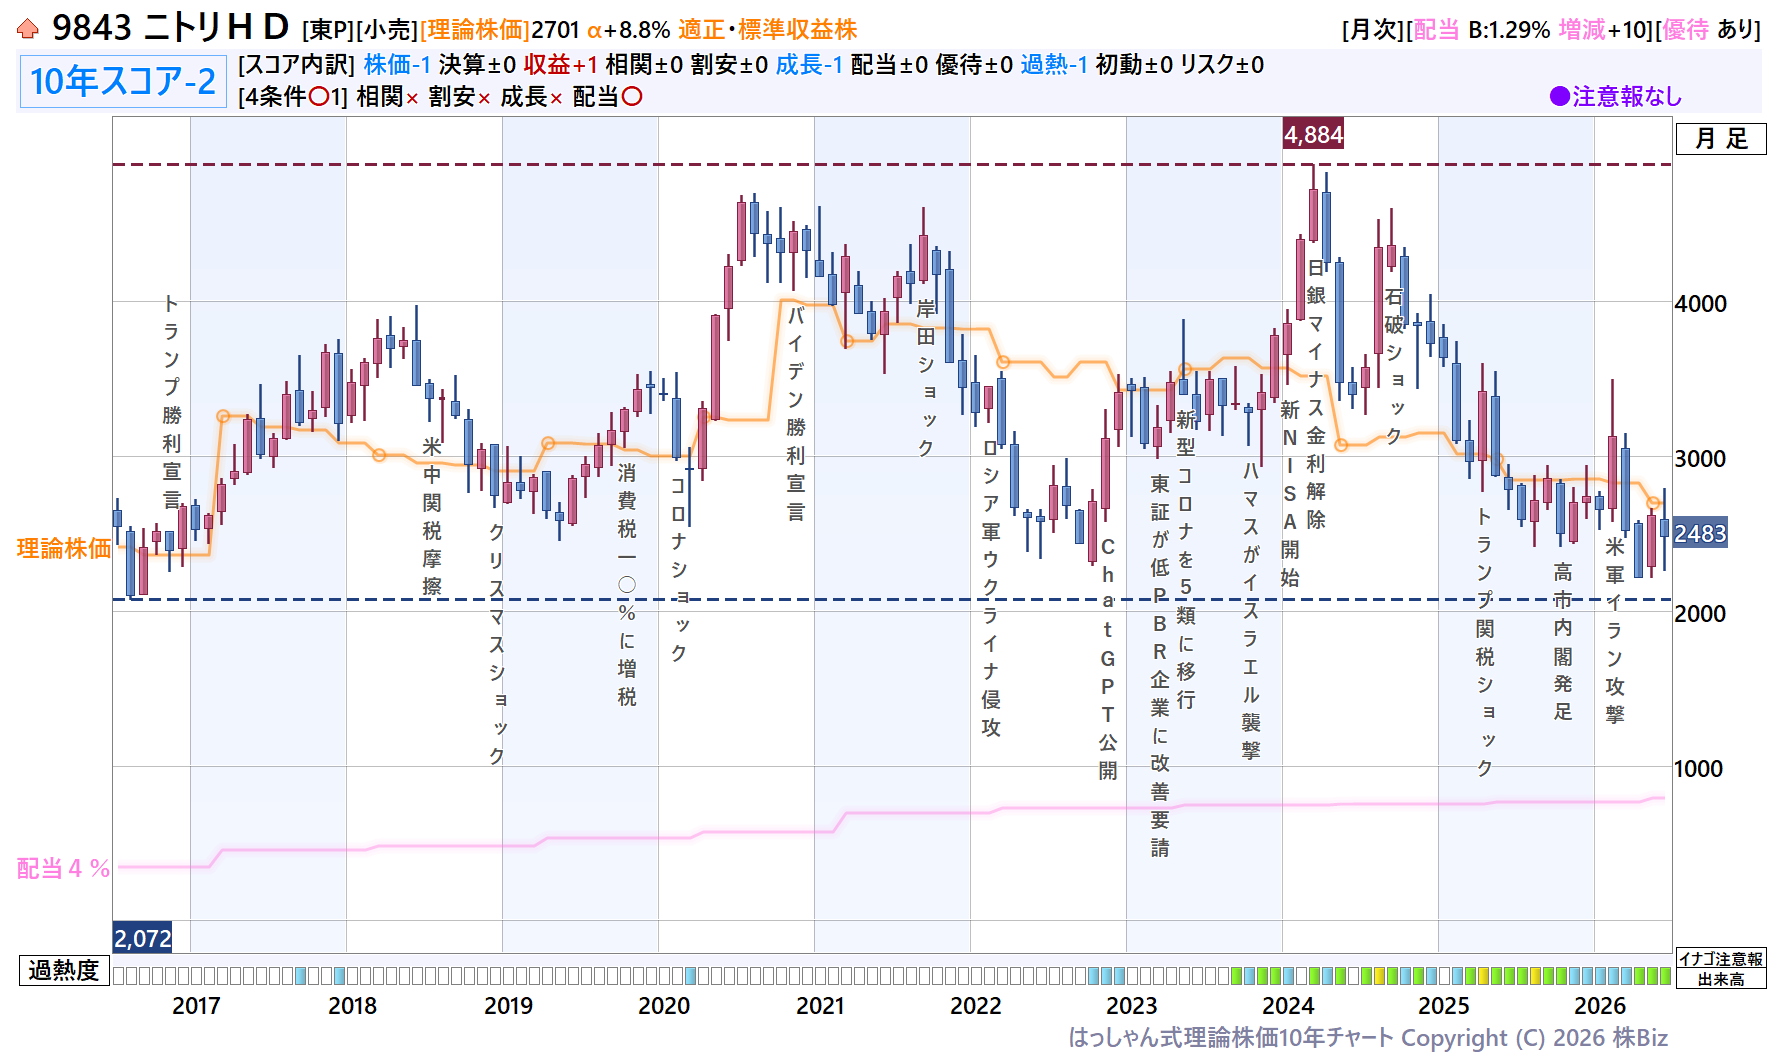Click the 2,072 low price label
The height and width of the screenshot is (1054, 1780).
pyautogui.click(x=142, y=938)
